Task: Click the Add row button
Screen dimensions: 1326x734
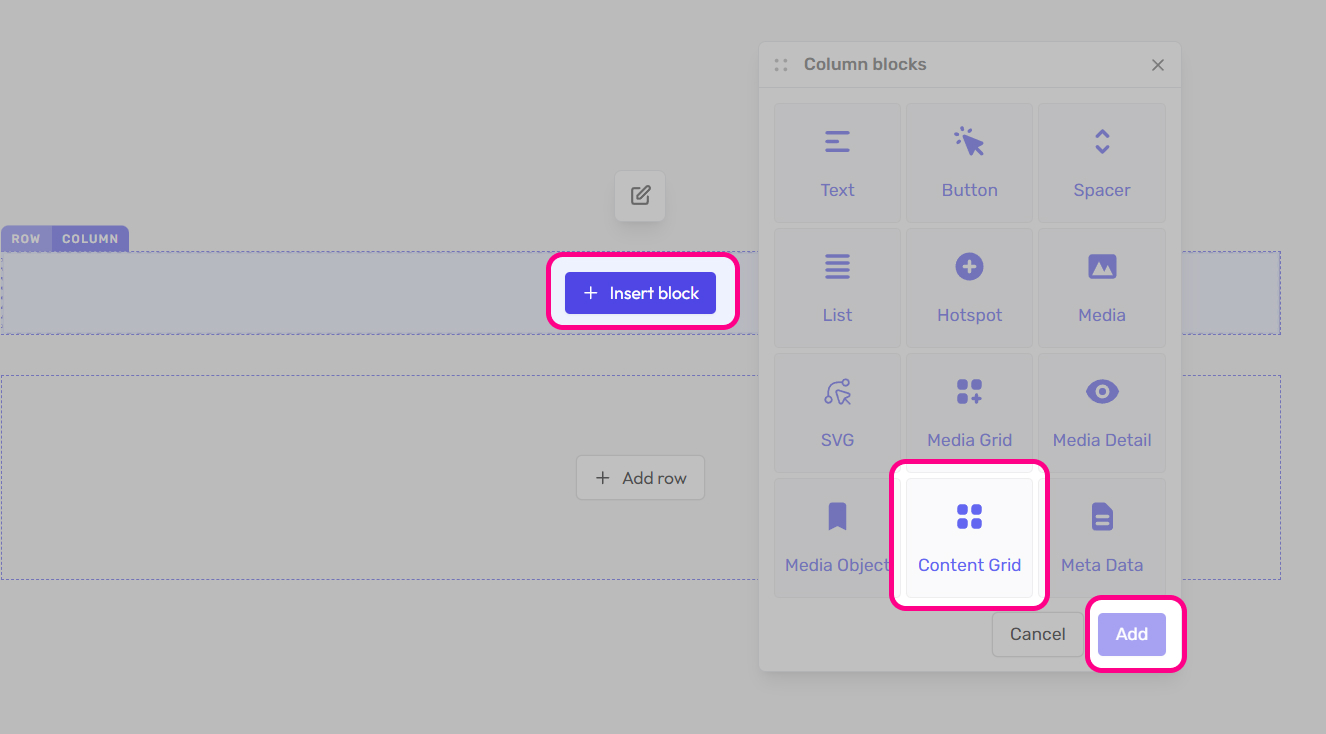Action: (x=640, y=478)
